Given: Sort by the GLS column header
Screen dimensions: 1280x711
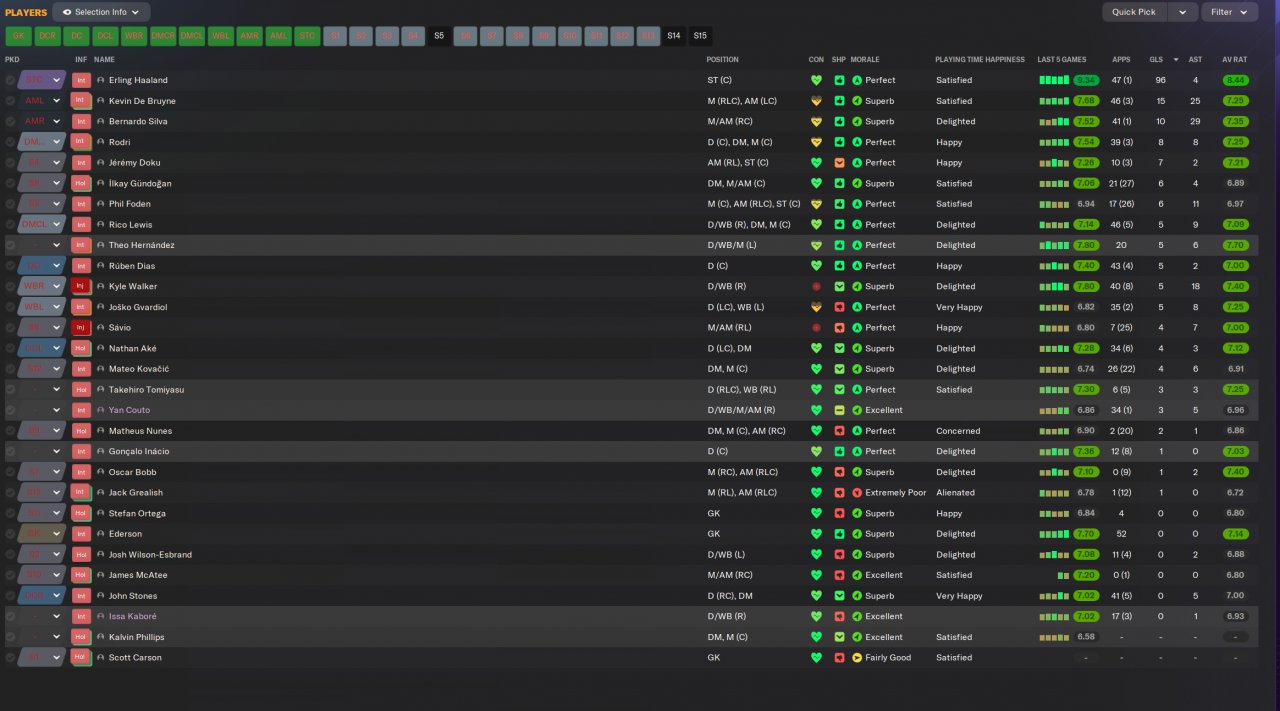Looking at the screenshot, I should [x=1156, y=60].
